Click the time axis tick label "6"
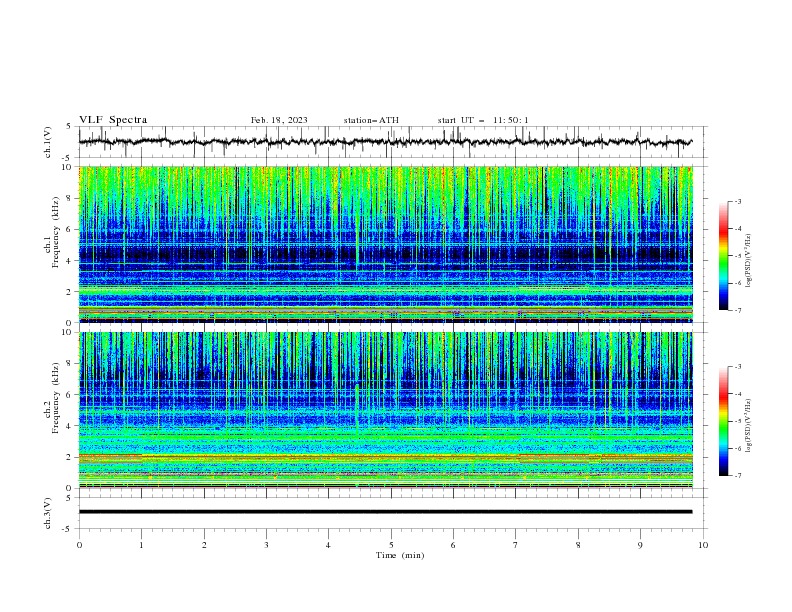 pos(453,545)
